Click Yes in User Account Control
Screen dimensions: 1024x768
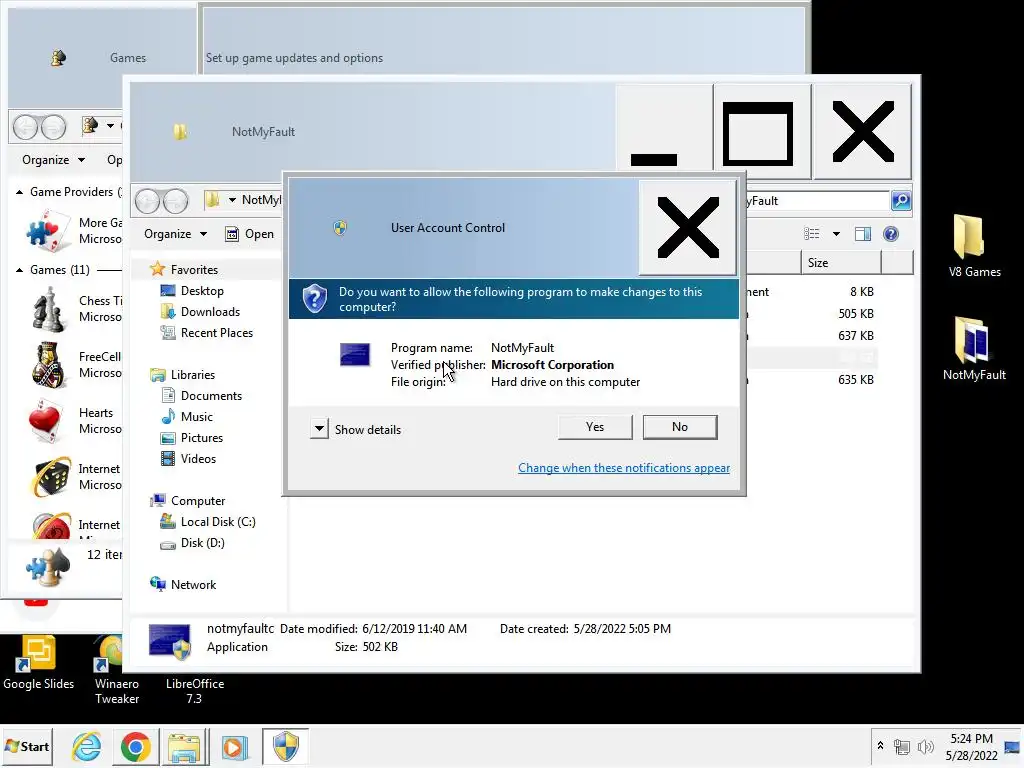(595, 426)
